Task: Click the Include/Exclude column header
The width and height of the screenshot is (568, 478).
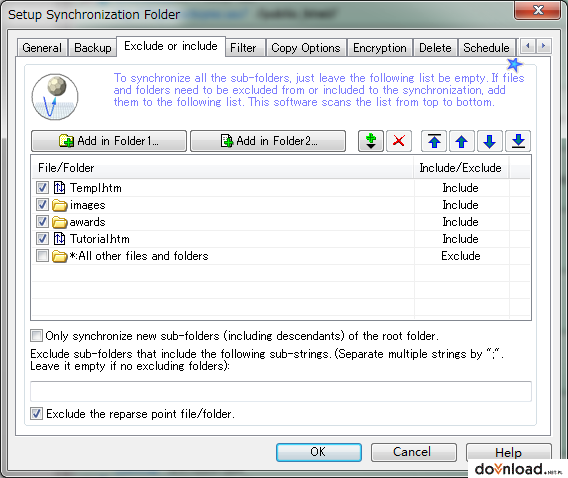Action: (x=461, y=168)
